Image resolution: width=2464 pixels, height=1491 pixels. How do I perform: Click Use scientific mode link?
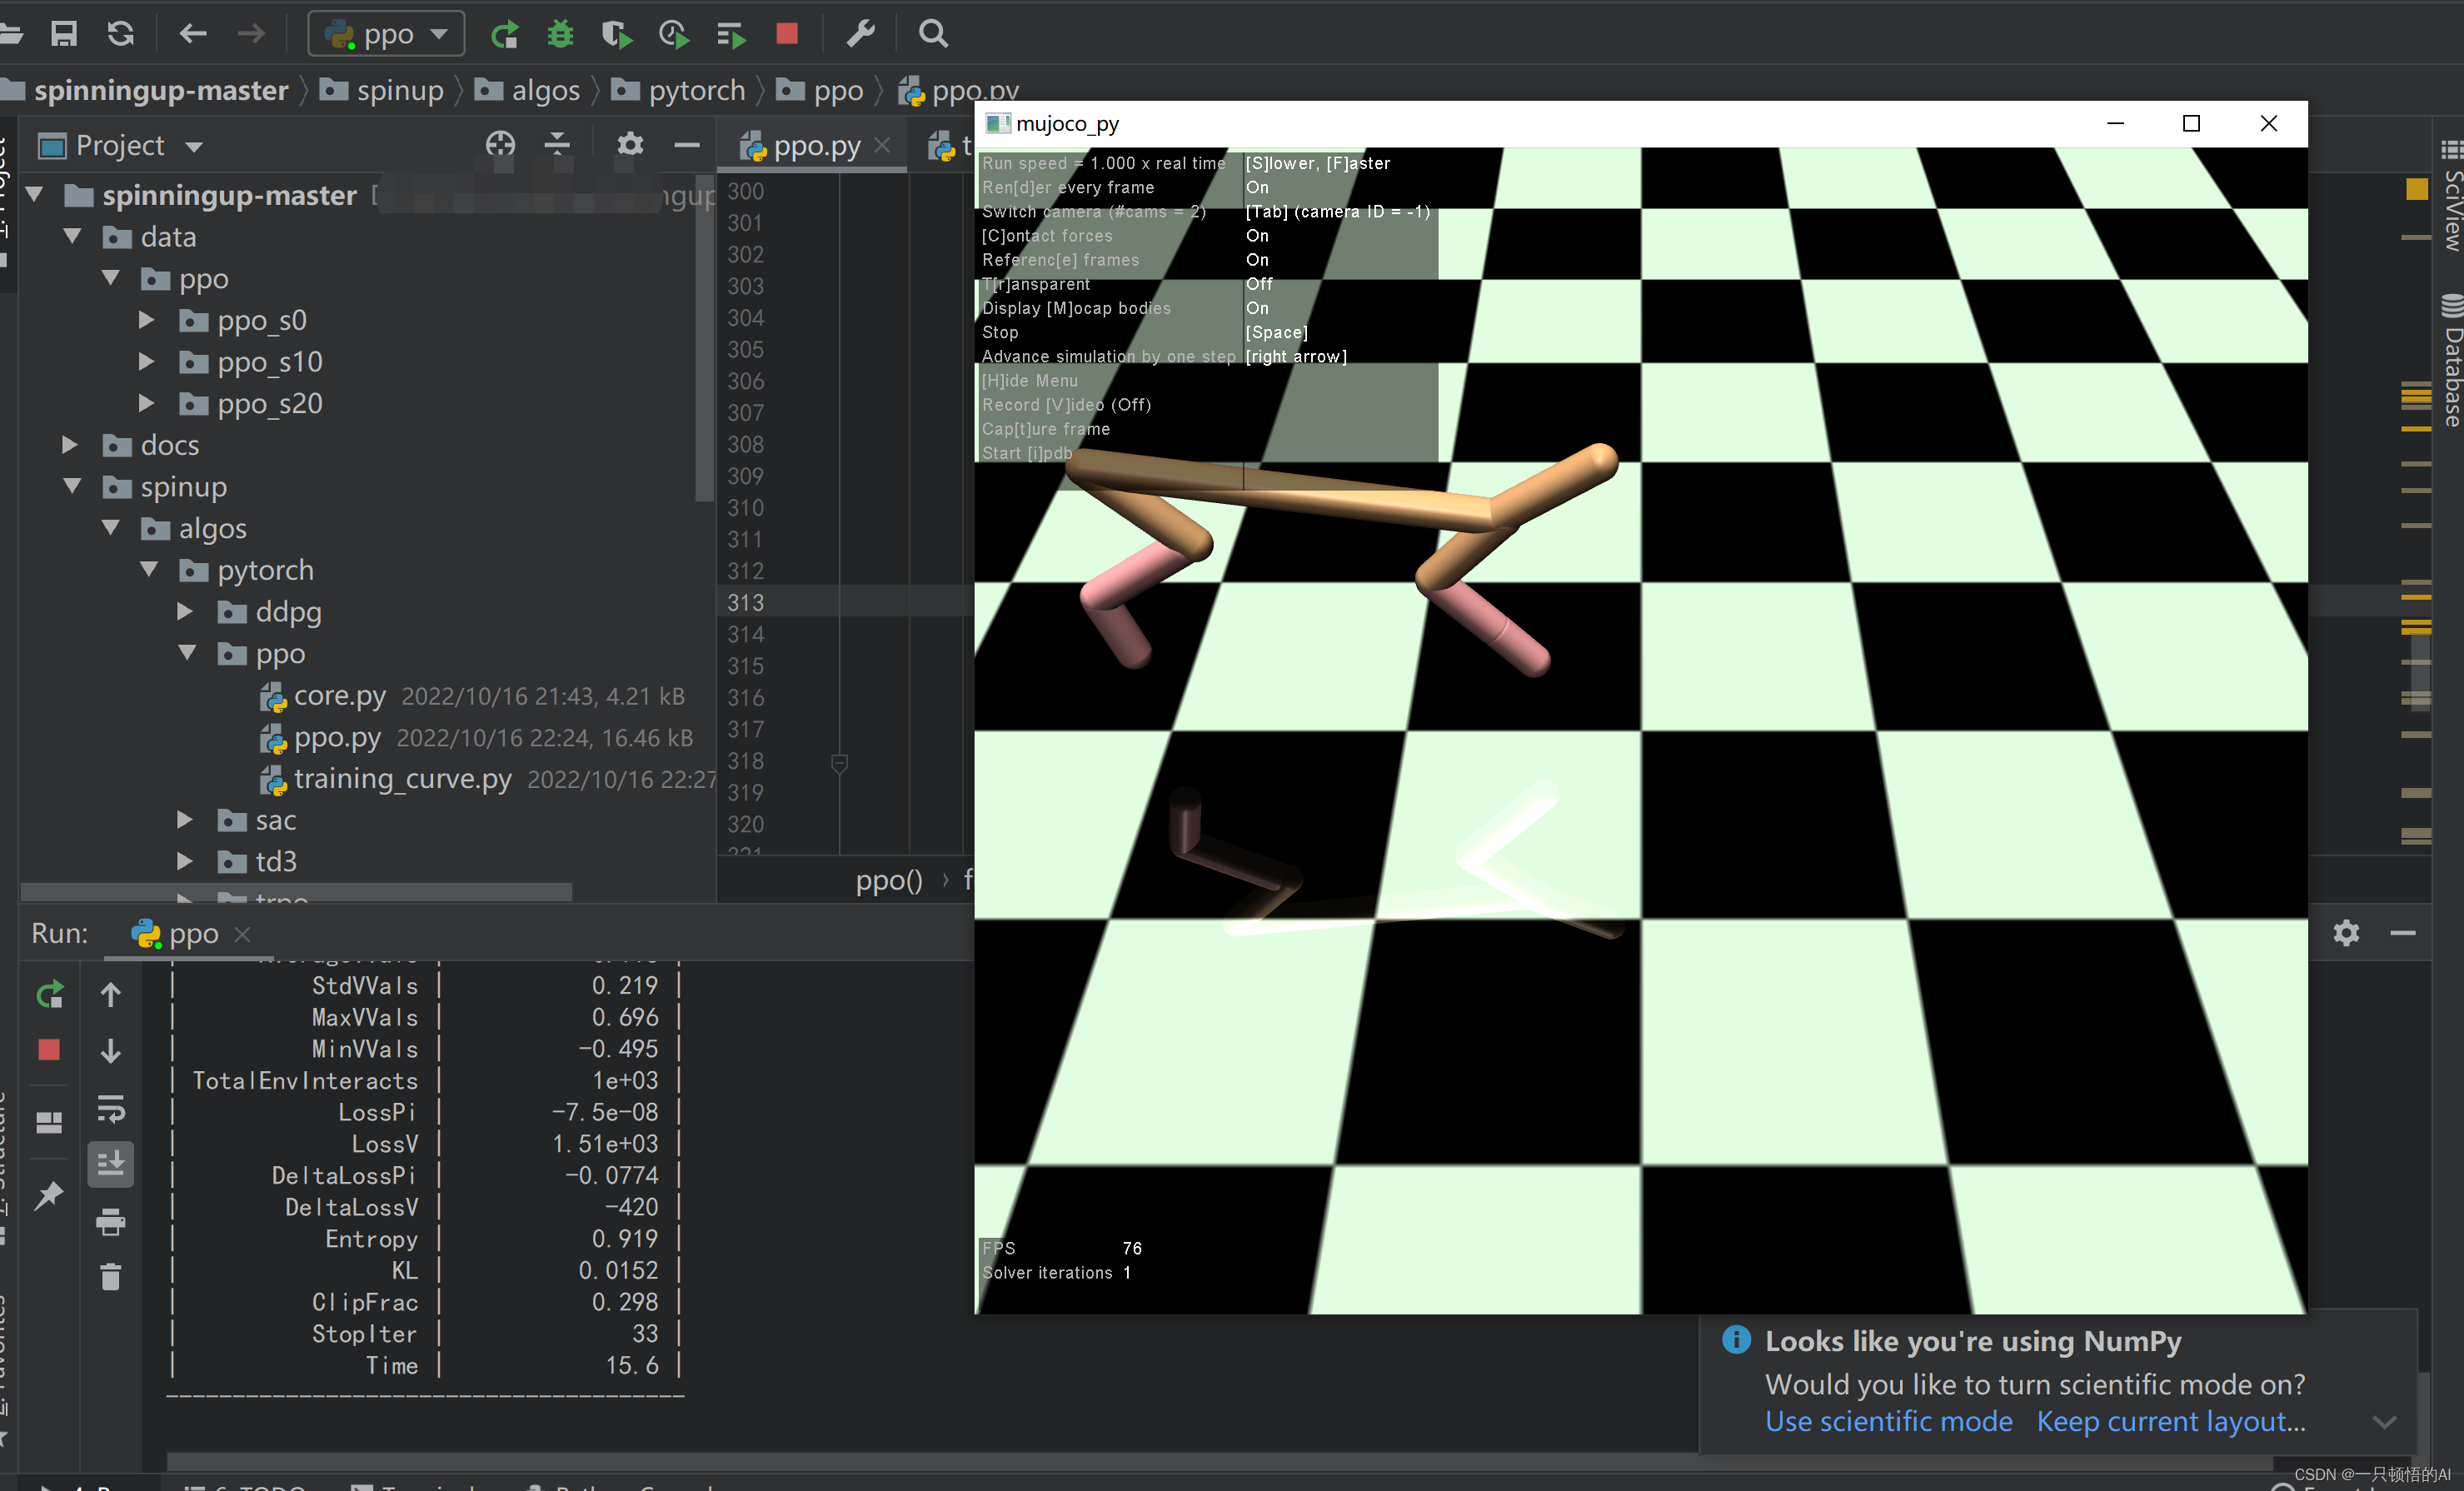[1888, 1421]
